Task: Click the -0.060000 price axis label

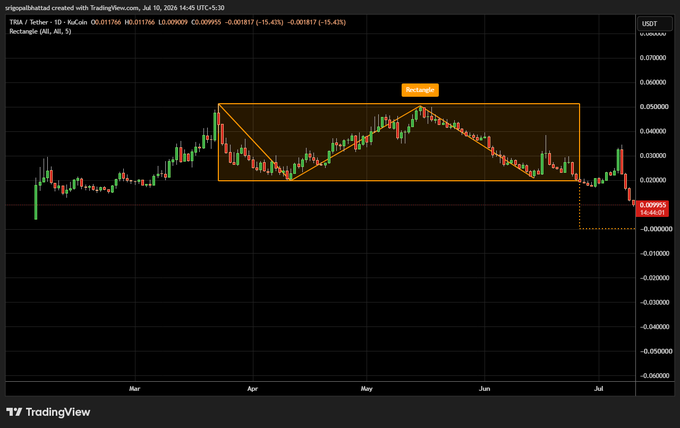Action: tap(653, 376)
